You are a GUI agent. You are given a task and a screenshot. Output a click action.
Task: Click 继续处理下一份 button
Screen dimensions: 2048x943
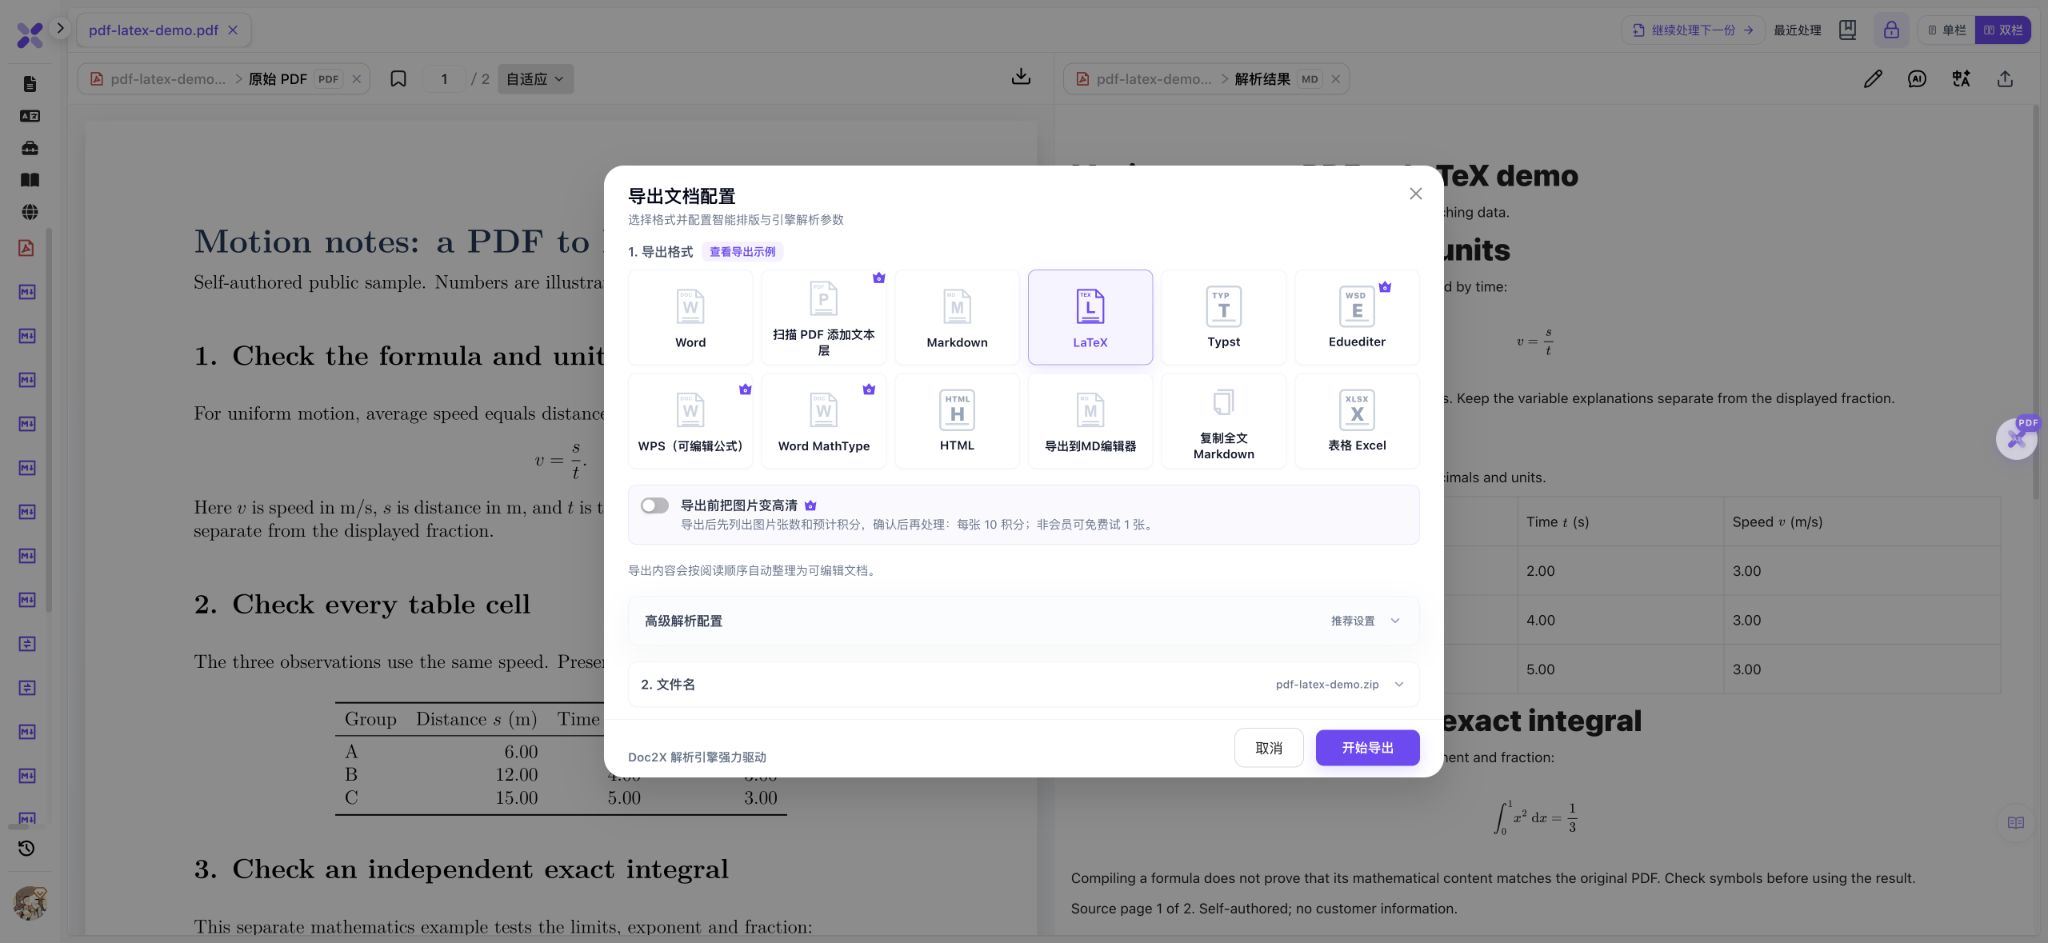click(1692, 30)
